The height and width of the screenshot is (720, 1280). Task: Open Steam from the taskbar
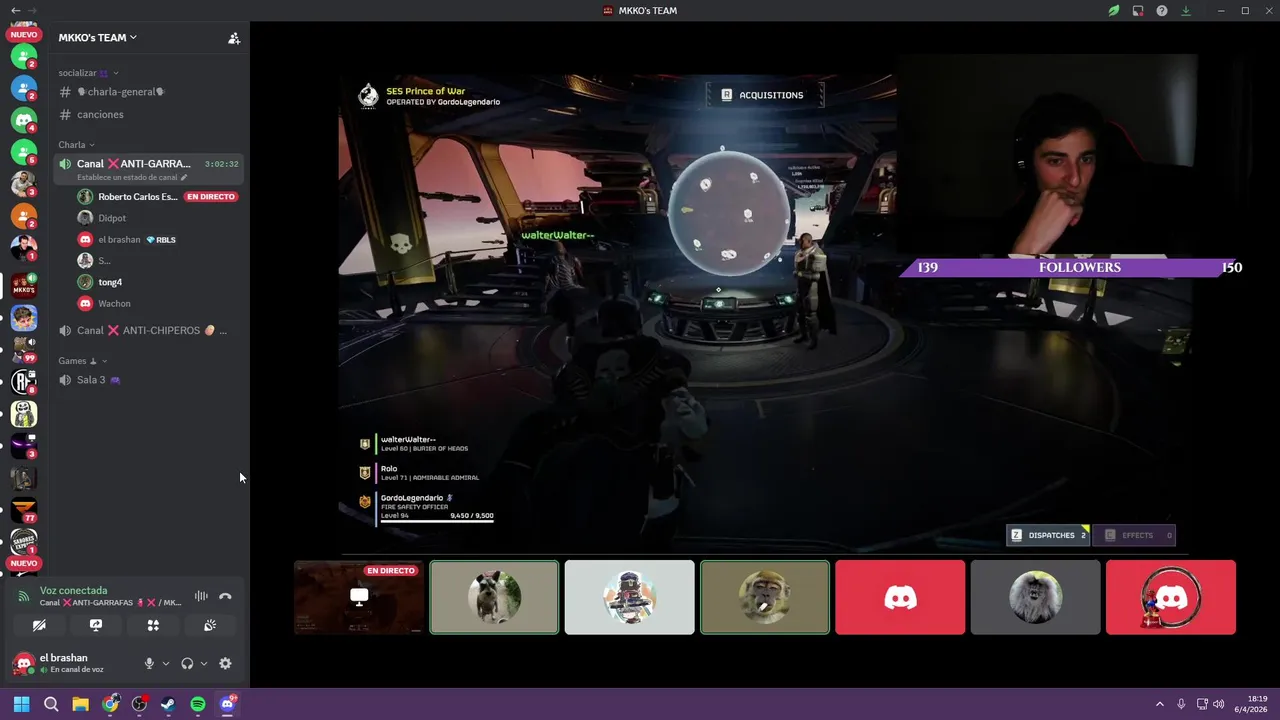click(x=168, y=704)
